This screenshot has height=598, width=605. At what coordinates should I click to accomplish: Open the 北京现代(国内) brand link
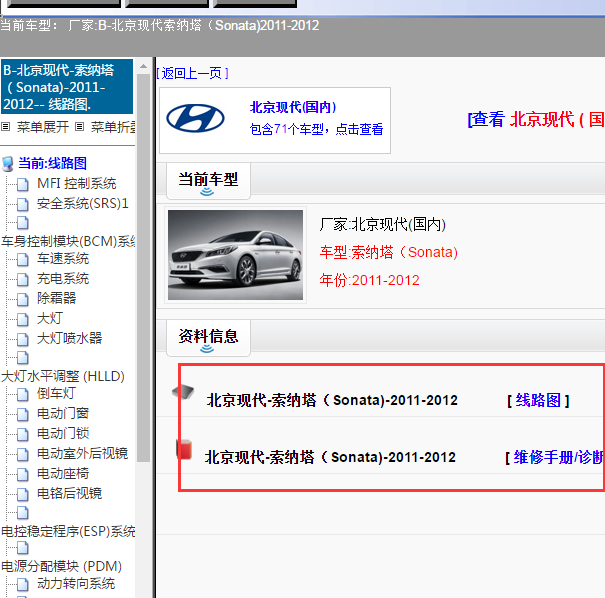tap(293, 107)
